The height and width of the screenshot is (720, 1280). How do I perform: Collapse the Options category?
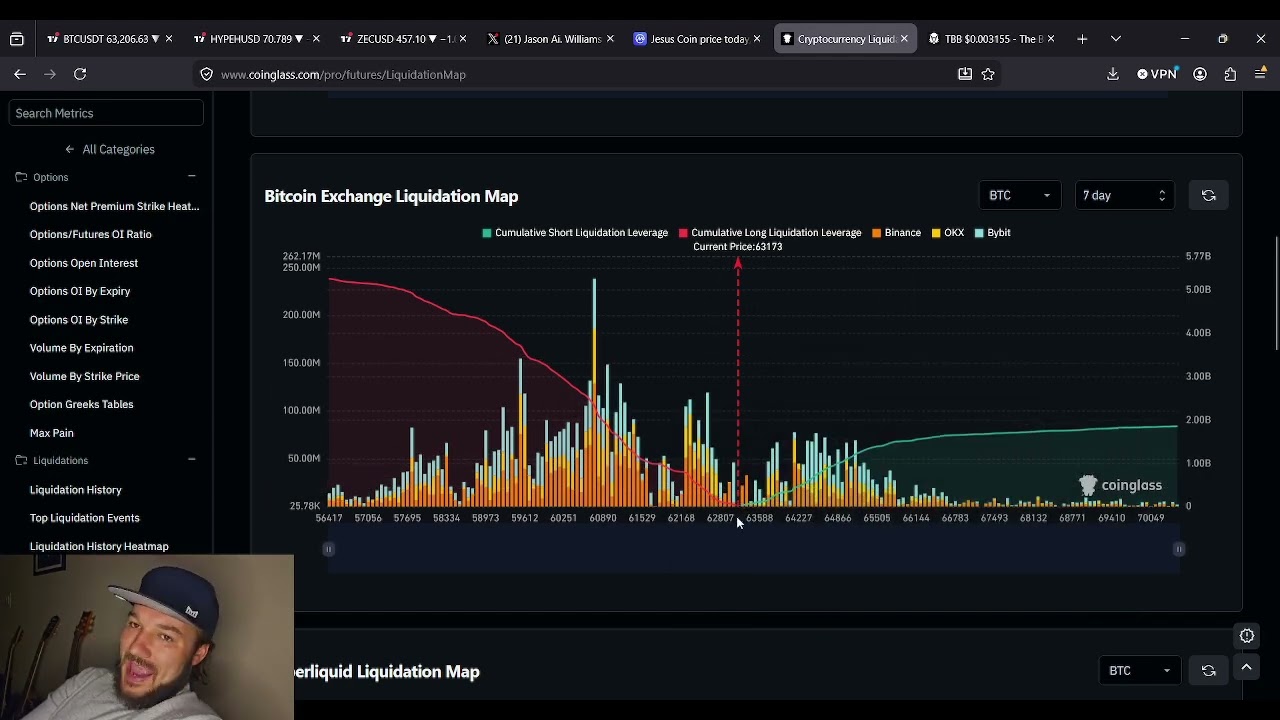(x=191, y=177)
